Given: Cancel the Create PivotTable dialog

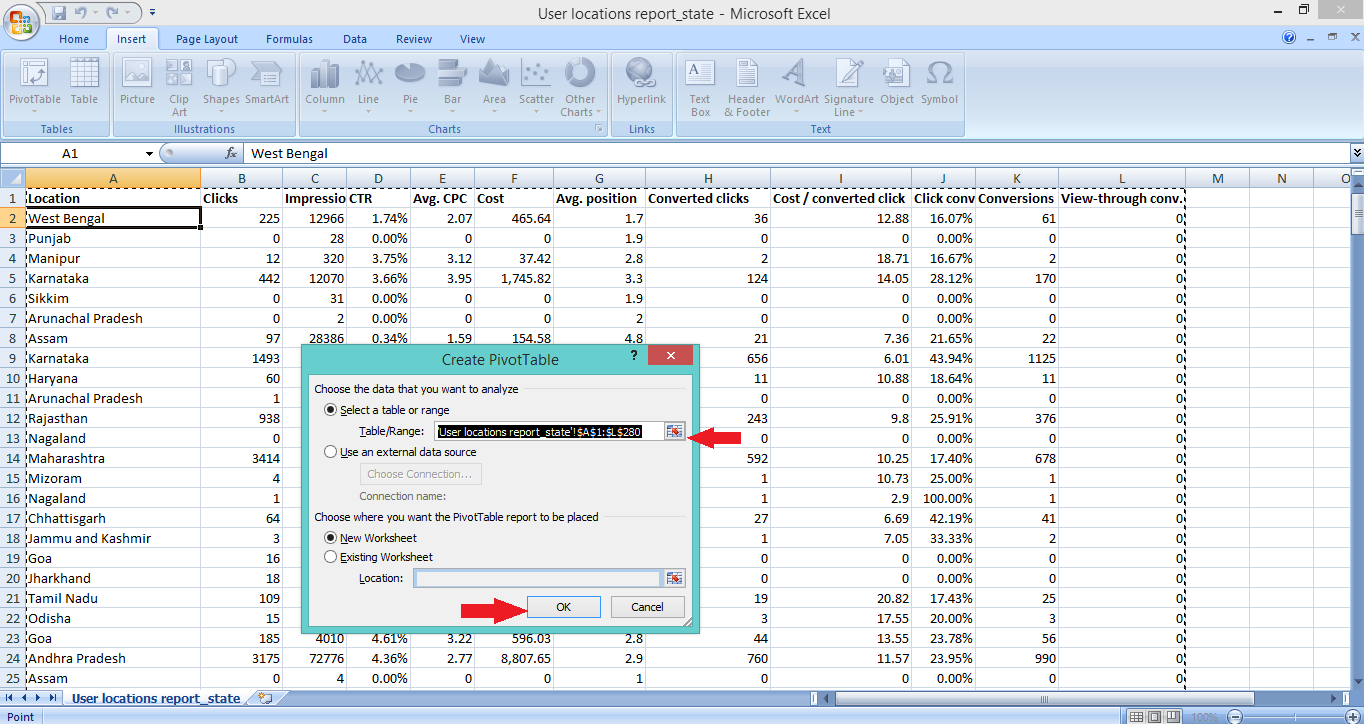Looking at the screenshot, I should tap(647, 607).
